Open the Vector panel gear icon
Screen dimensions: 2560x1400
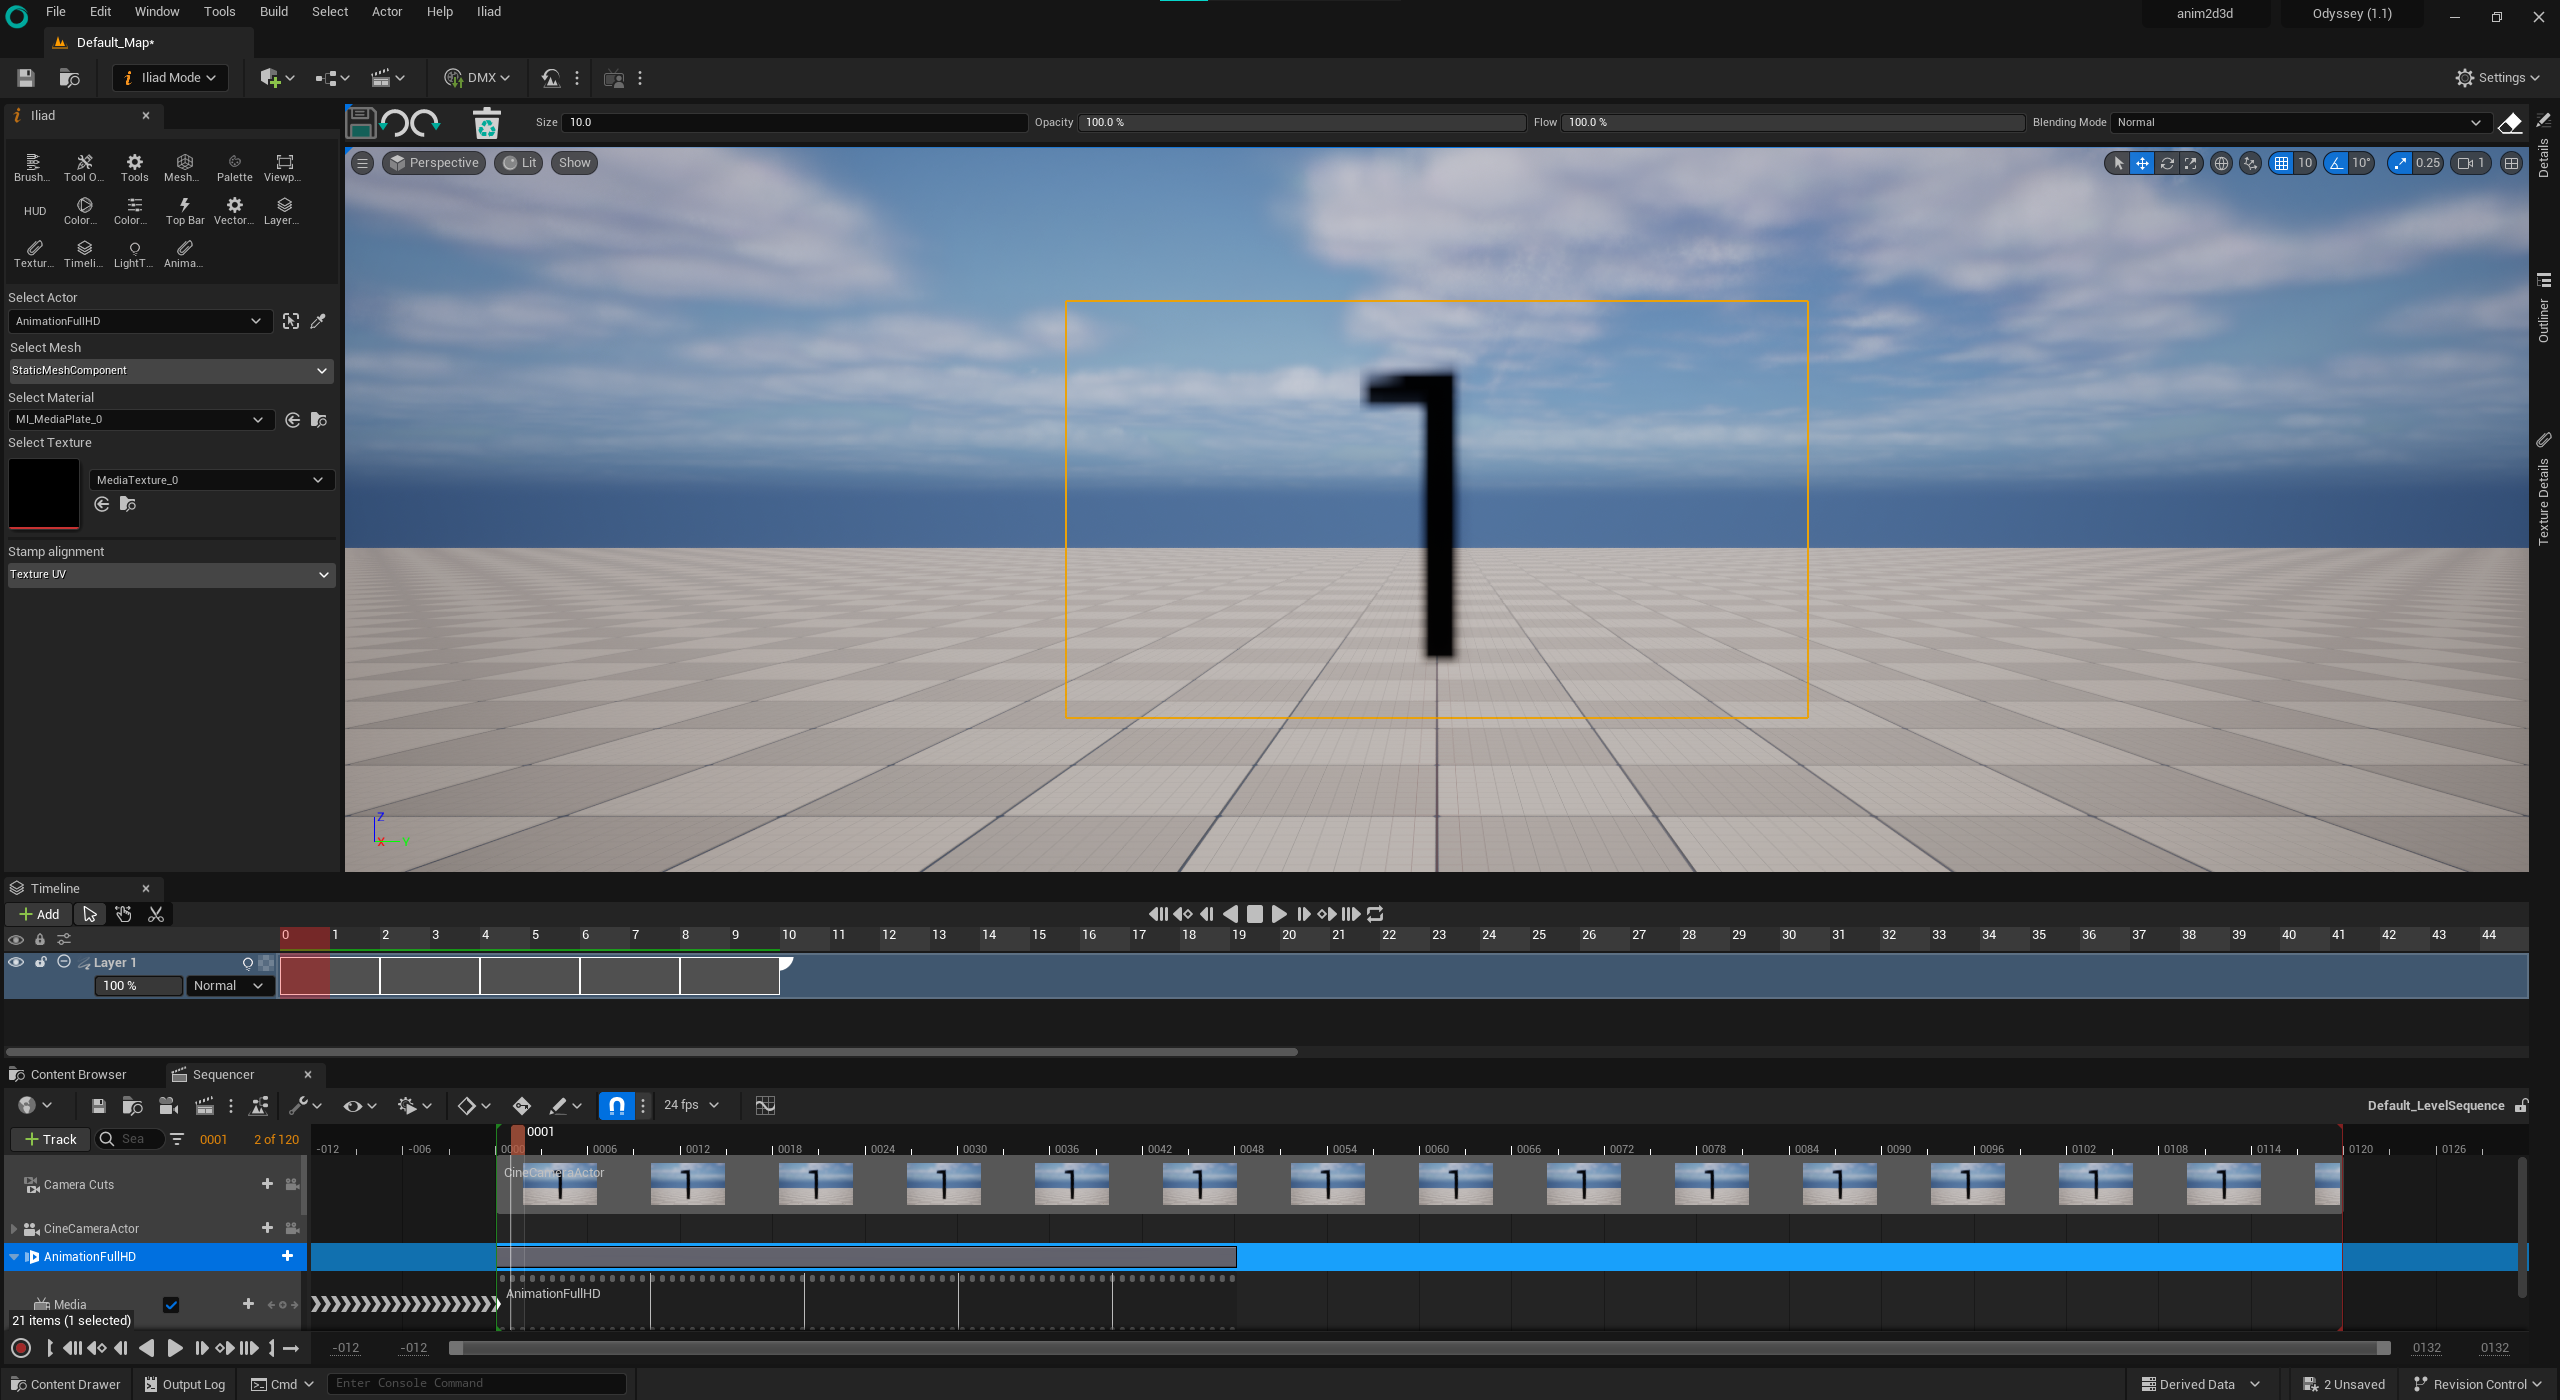click(234, 210)
